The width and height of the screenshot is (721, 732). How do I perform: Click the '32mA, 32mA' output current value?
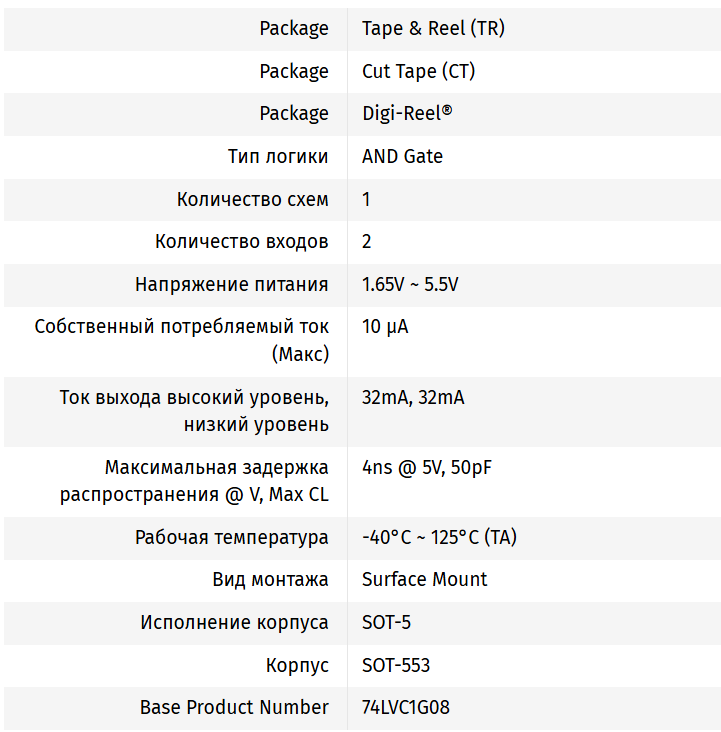(x=413, y=398)
